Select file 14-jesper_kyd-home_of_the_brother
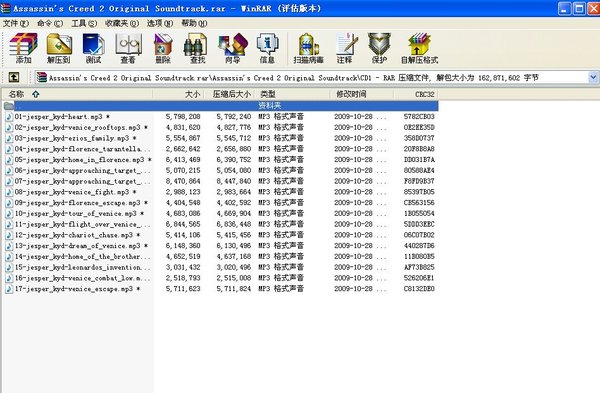600x393 pixels. 82,256
